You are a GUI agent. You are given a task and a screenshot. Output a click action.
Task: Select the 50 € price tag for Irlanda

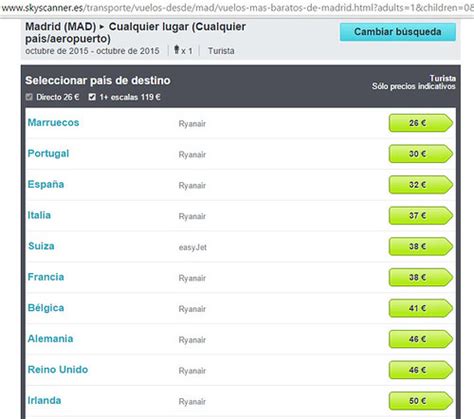pos(421,401)
